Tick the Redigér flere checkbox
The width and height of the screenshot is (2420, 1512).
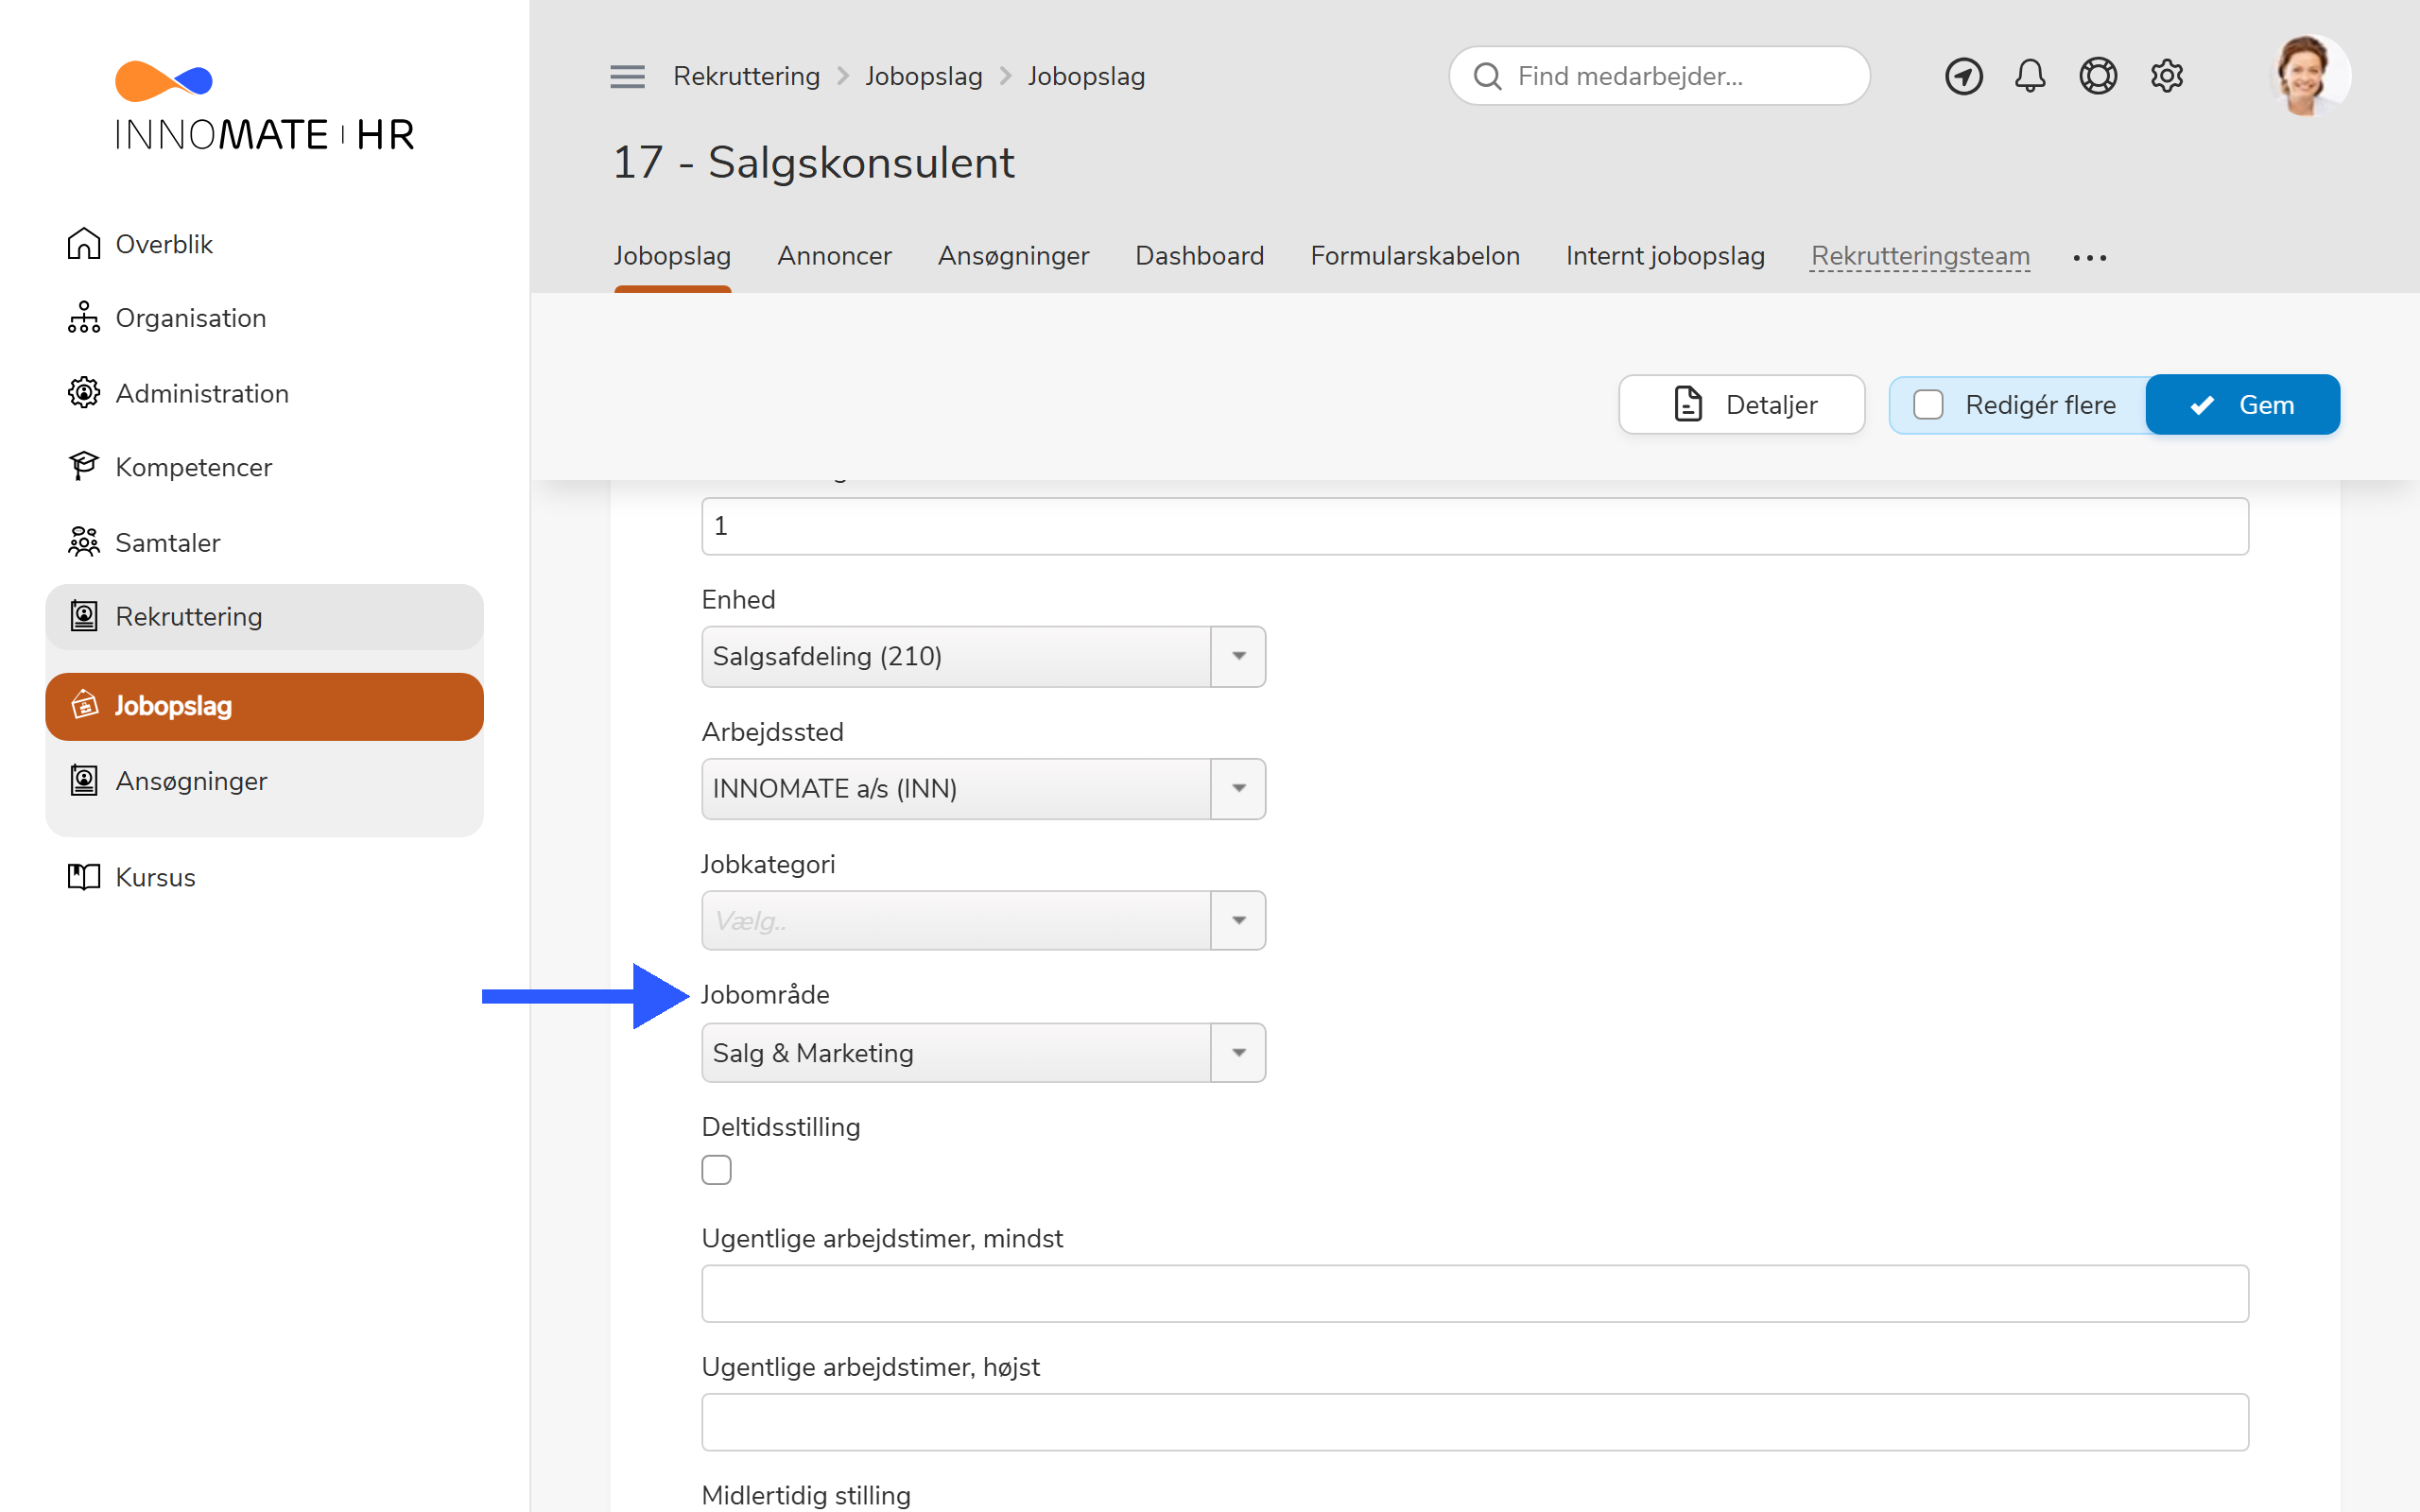(1927, 404)
